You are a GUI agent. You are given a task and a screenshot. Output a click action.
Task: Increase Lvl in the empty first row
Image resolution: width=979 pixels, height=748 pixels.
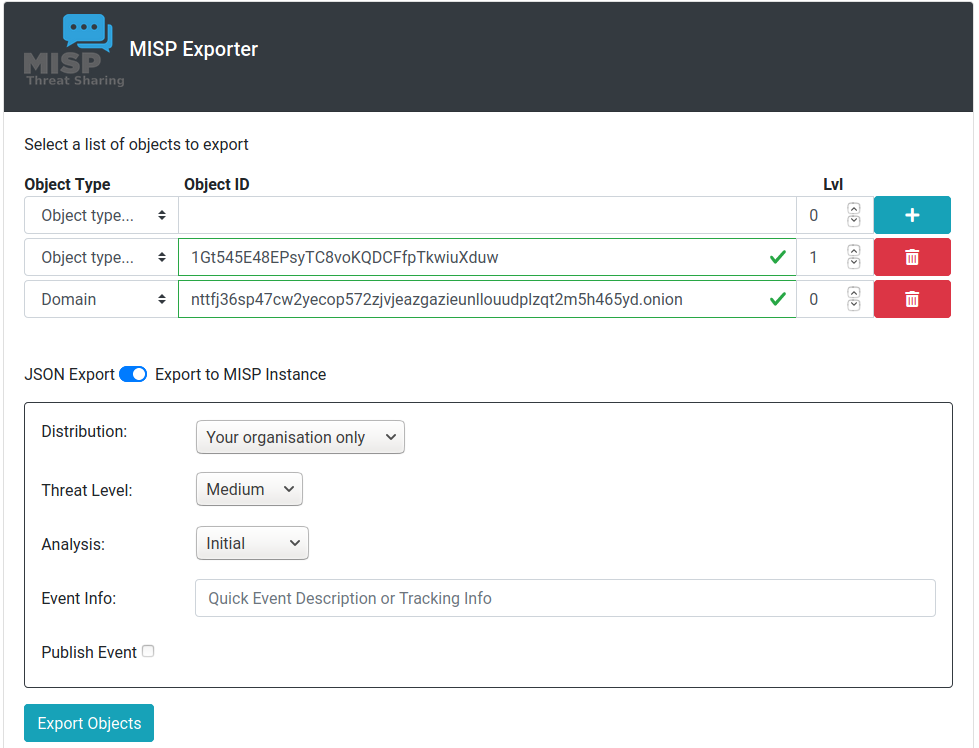pyautogui.click(x=853, y=210)
